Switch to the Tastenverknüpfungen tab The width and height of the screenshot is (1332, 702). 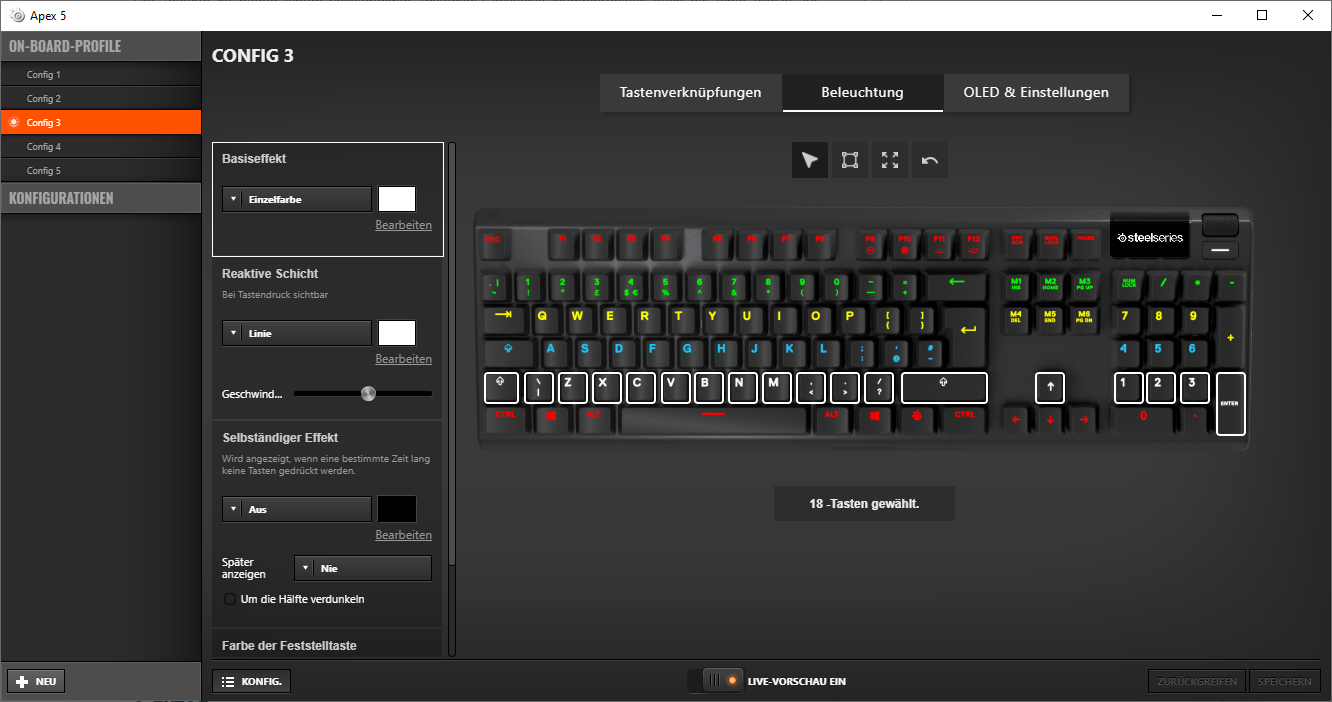pos(690,92)
